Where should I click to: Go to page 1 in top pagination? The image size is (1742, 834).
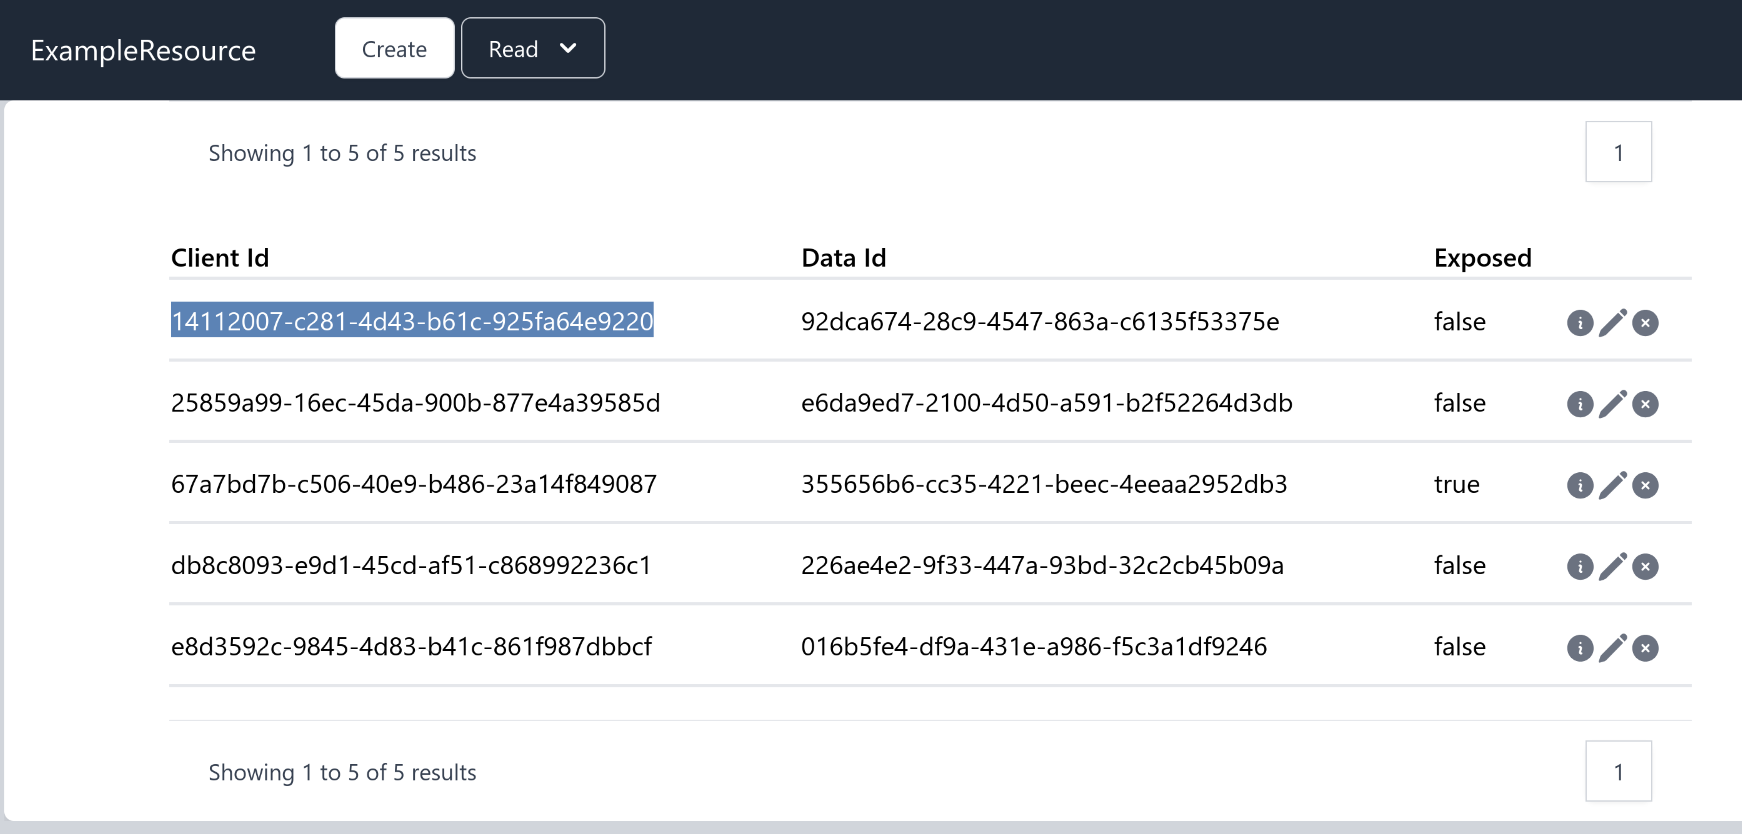coord(1618,152)
